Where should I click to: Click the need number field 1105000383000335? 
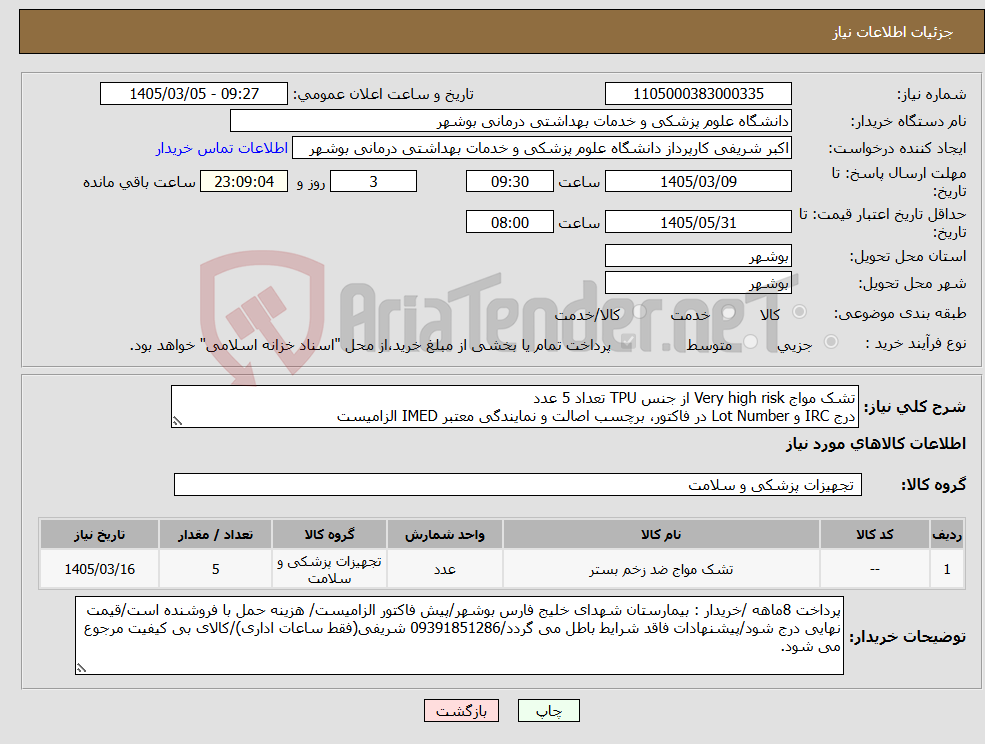[x=698, y=94]
